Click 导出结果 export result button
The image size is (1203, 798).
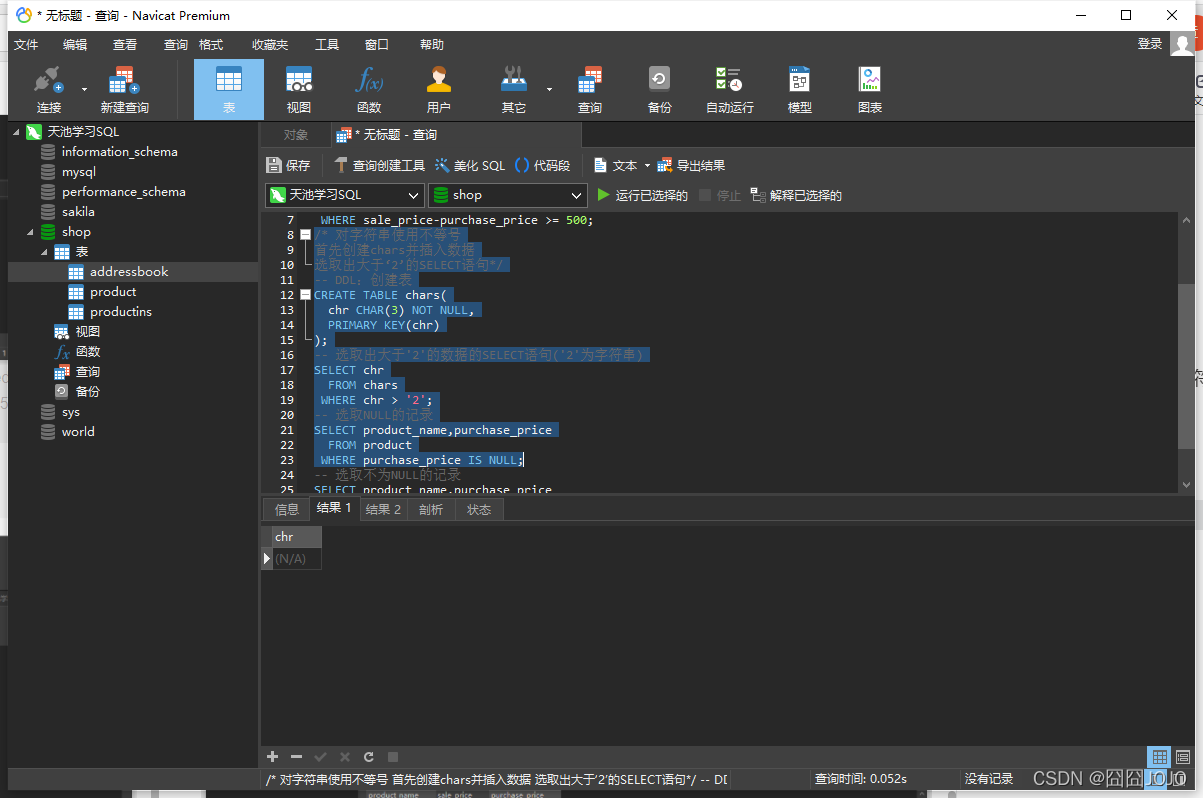point(691,165)
